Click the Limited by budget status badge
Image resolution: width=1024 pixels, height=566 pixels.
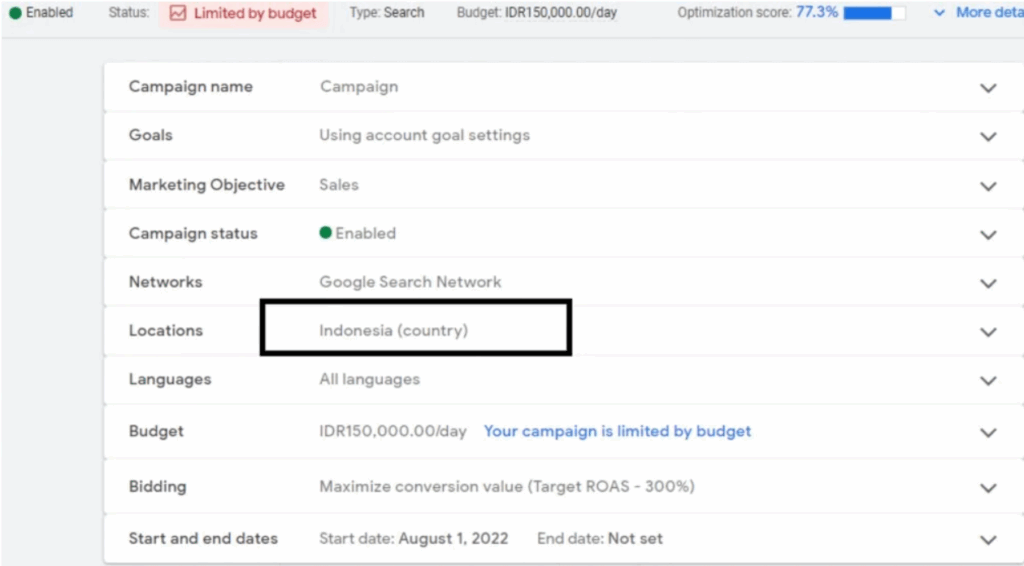coord(243,14)
